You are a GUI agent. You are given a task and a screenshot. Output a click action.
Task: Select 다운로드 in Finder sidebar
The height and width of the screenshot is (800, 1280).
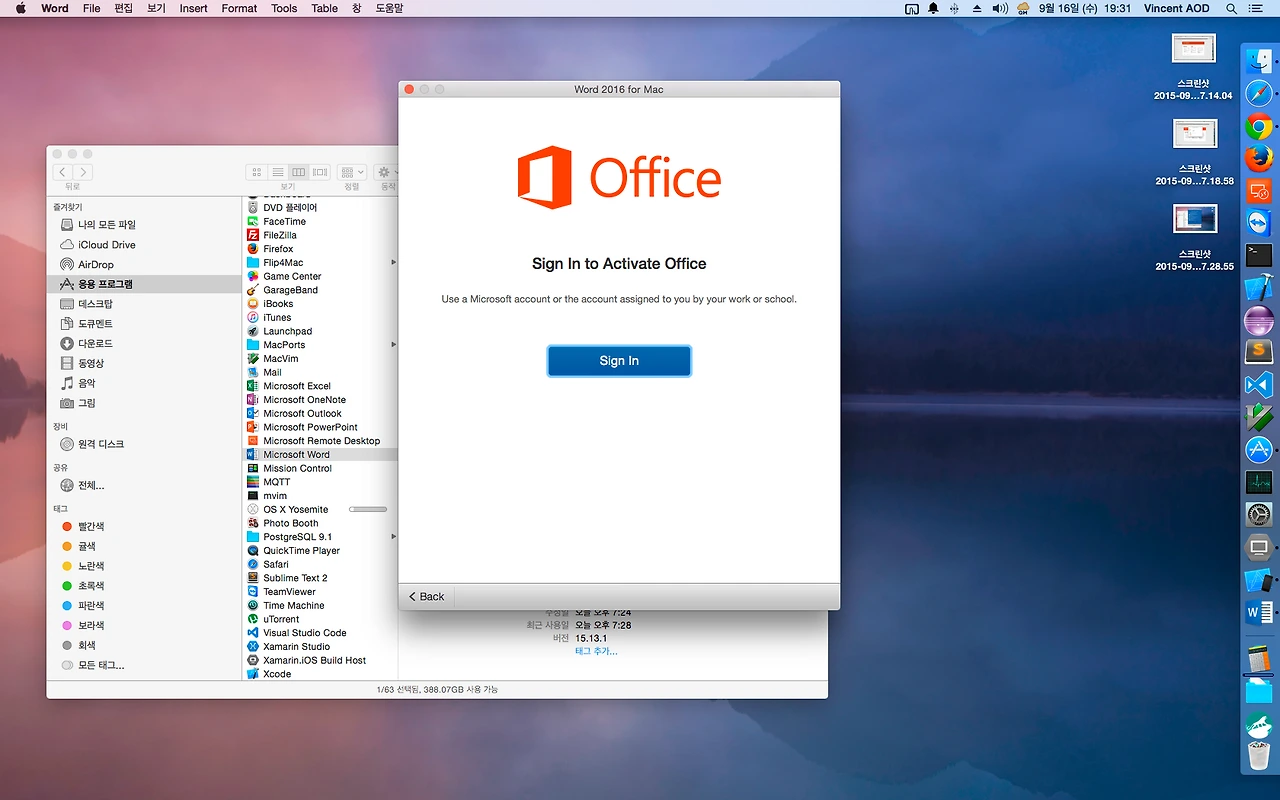145,344
